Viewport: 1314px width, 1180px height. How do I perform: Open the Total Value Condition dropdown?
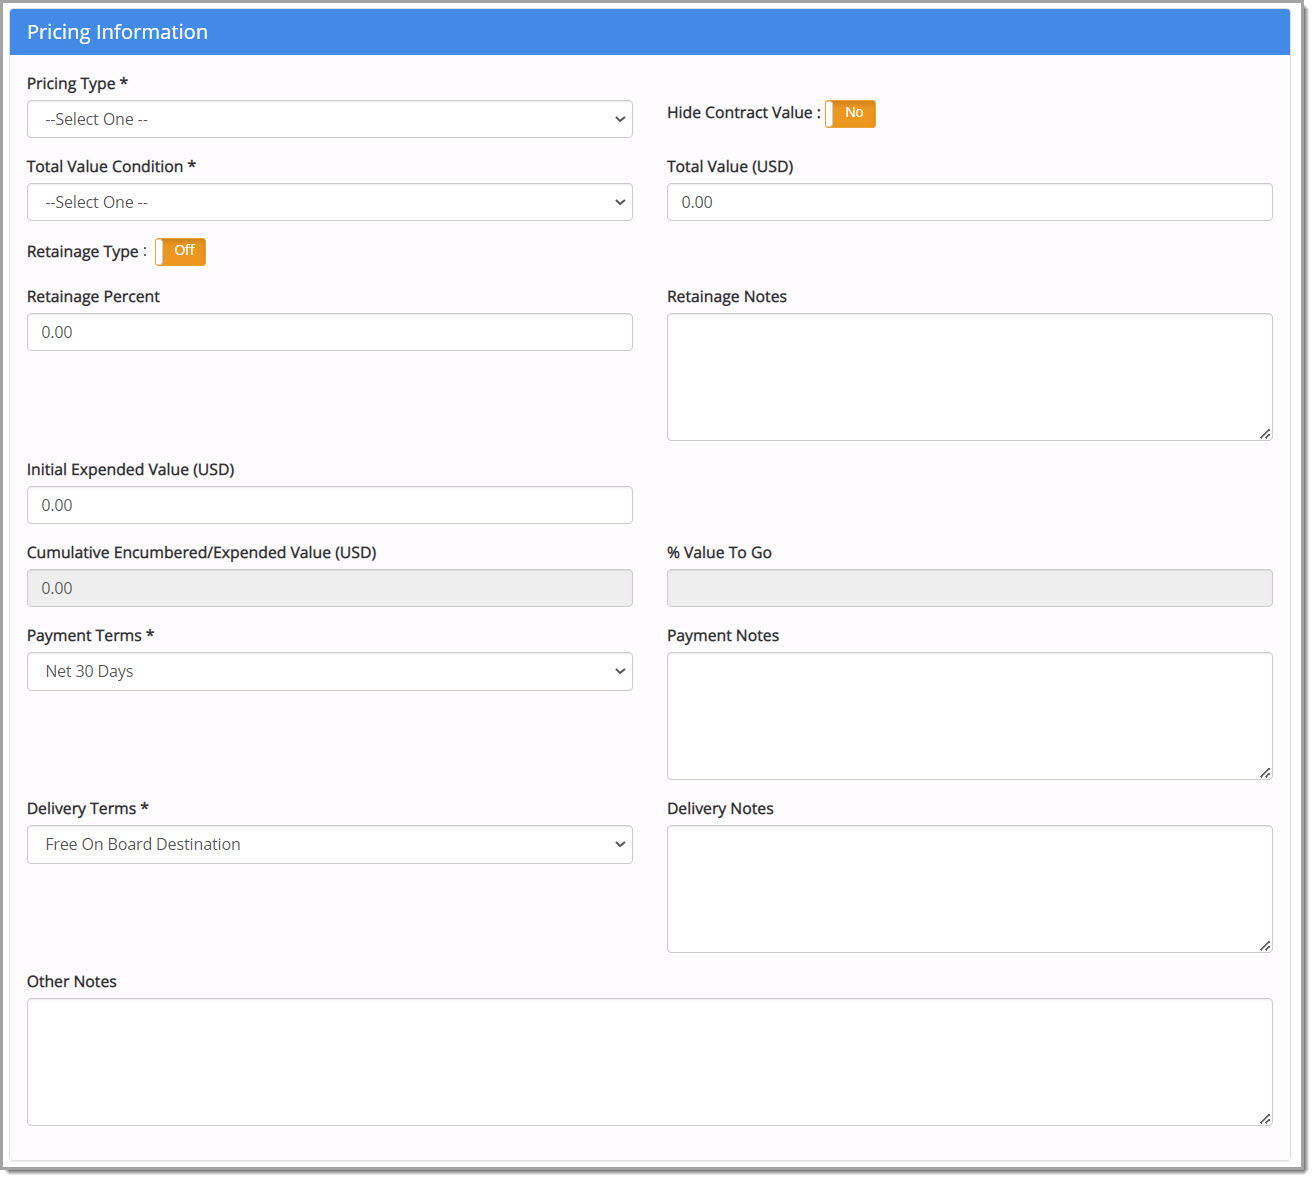[x=329, y=202]
